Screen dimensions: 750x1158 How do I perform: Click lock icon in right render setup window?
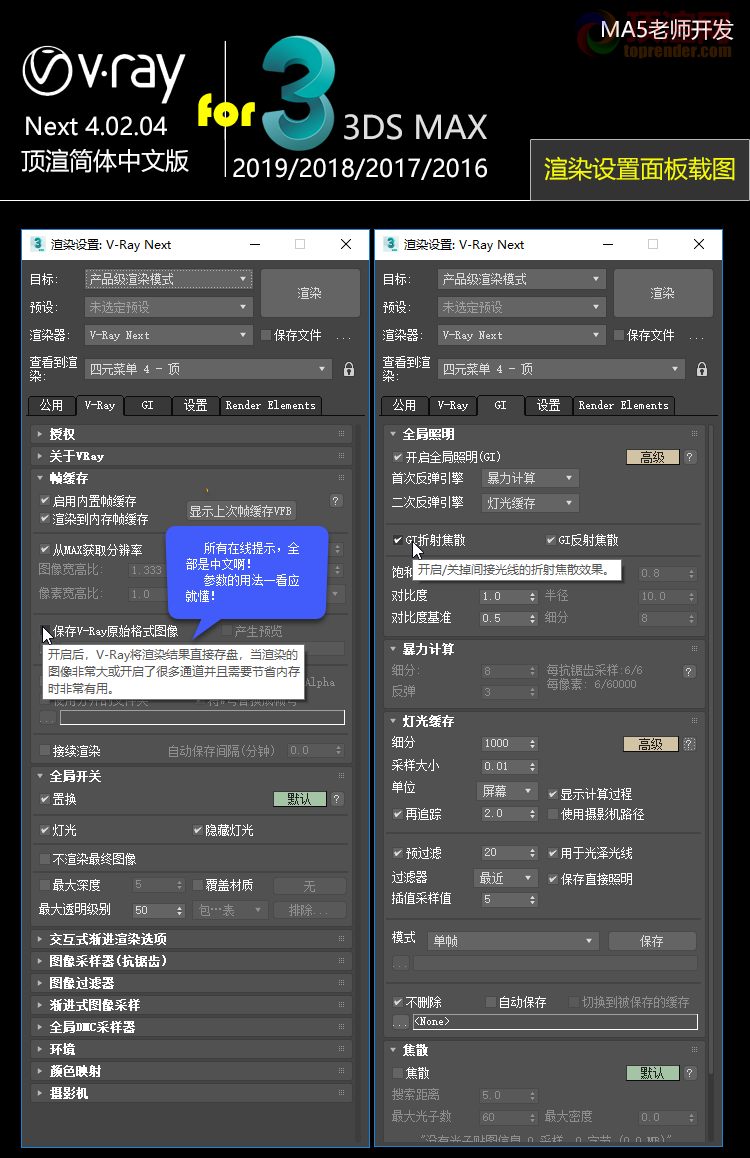(x=702, y=369)
